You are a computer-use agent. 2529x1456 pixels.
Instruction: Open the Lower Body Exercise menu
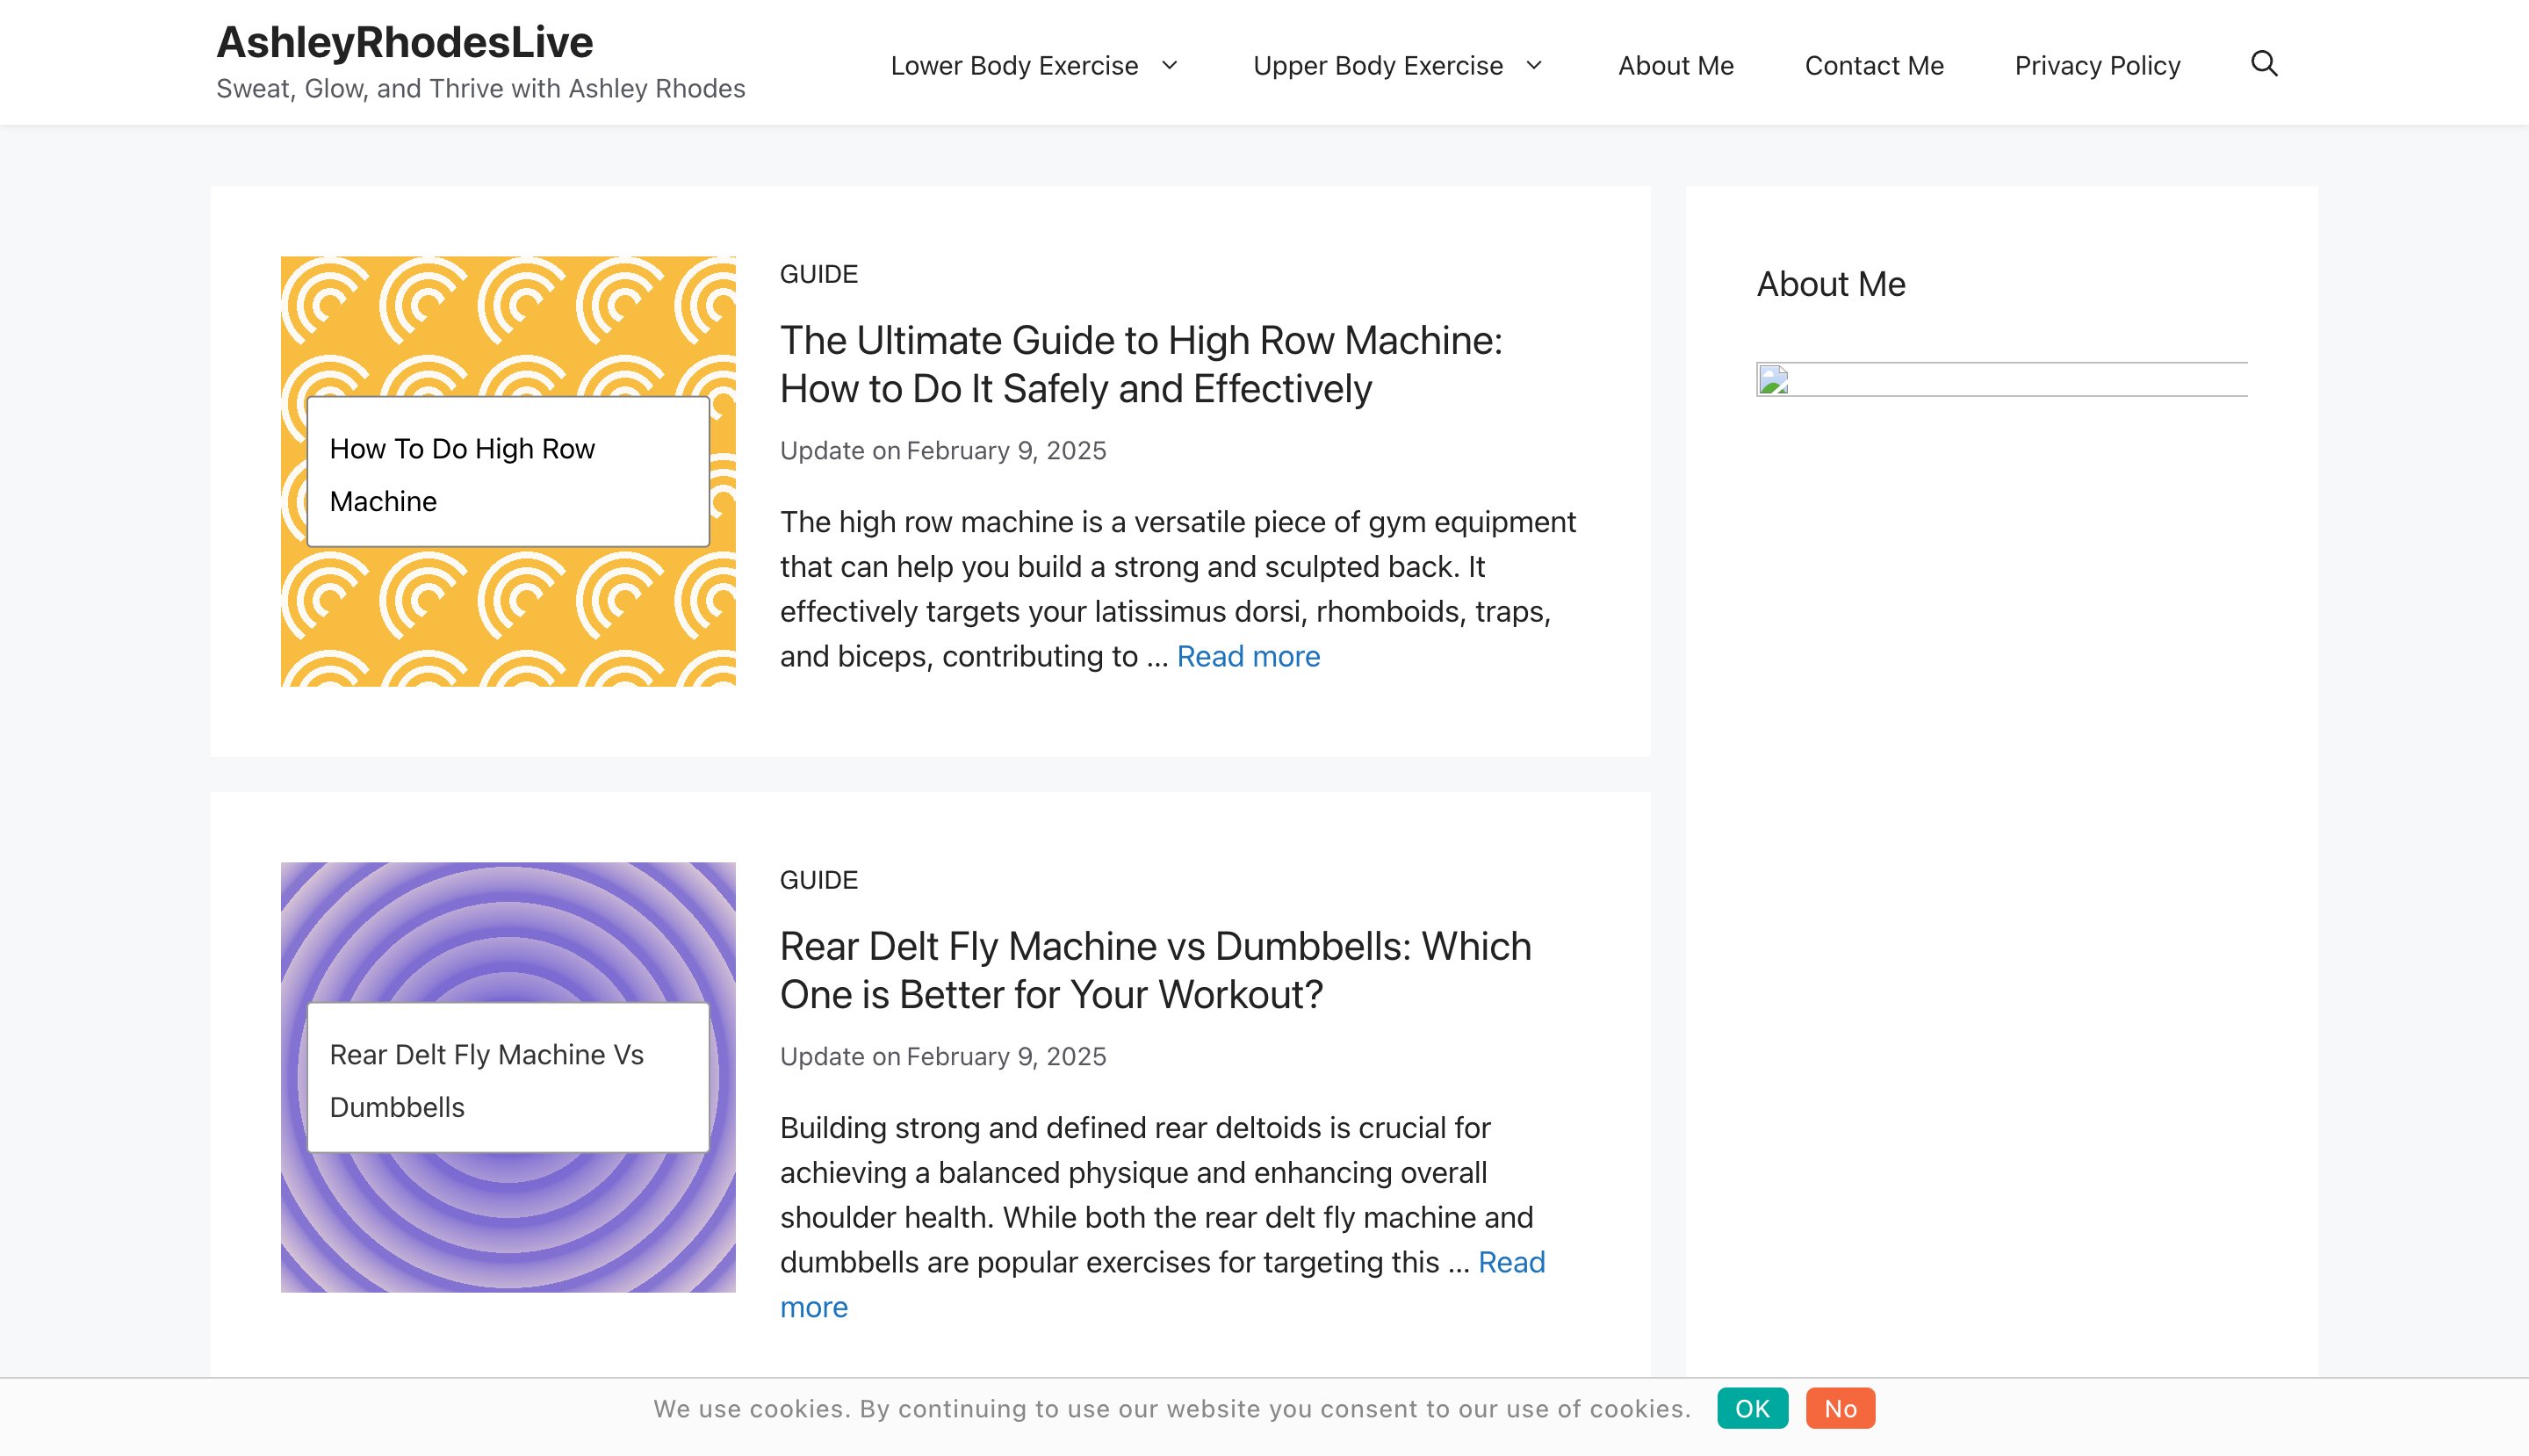[1014, 66]
